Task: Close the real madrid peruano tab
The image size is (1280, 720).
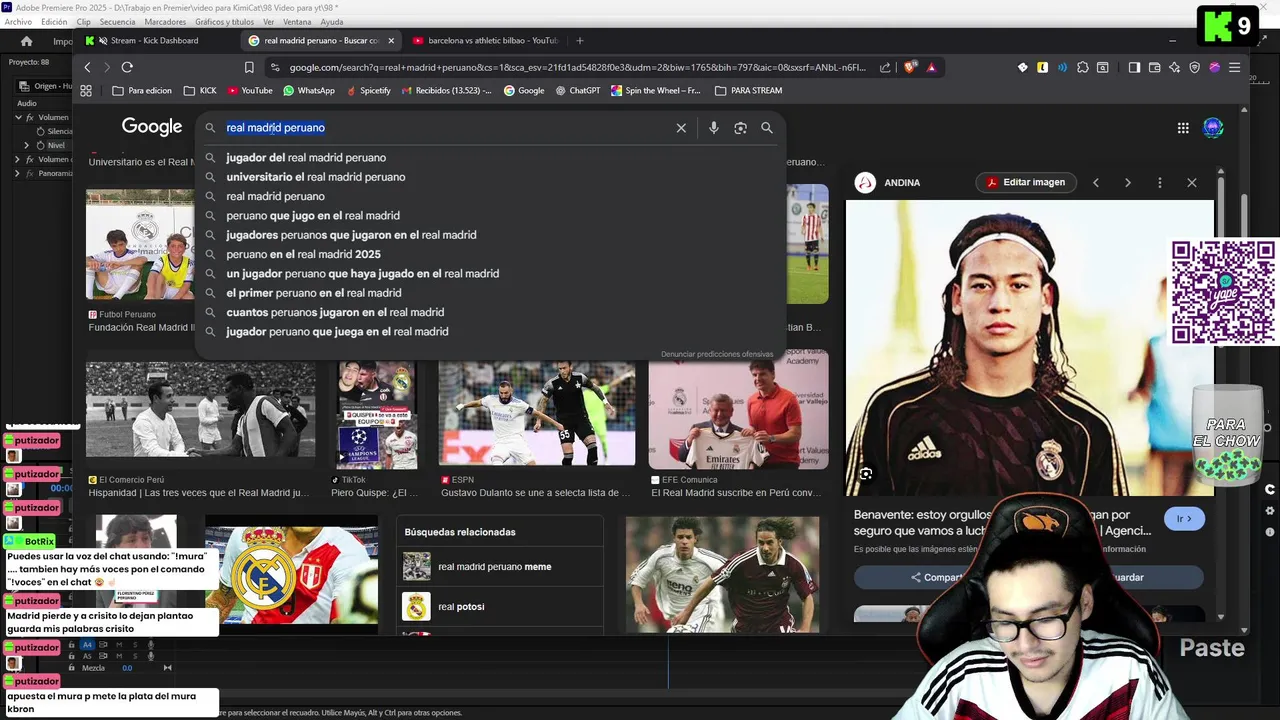Action: coord(391,41)
